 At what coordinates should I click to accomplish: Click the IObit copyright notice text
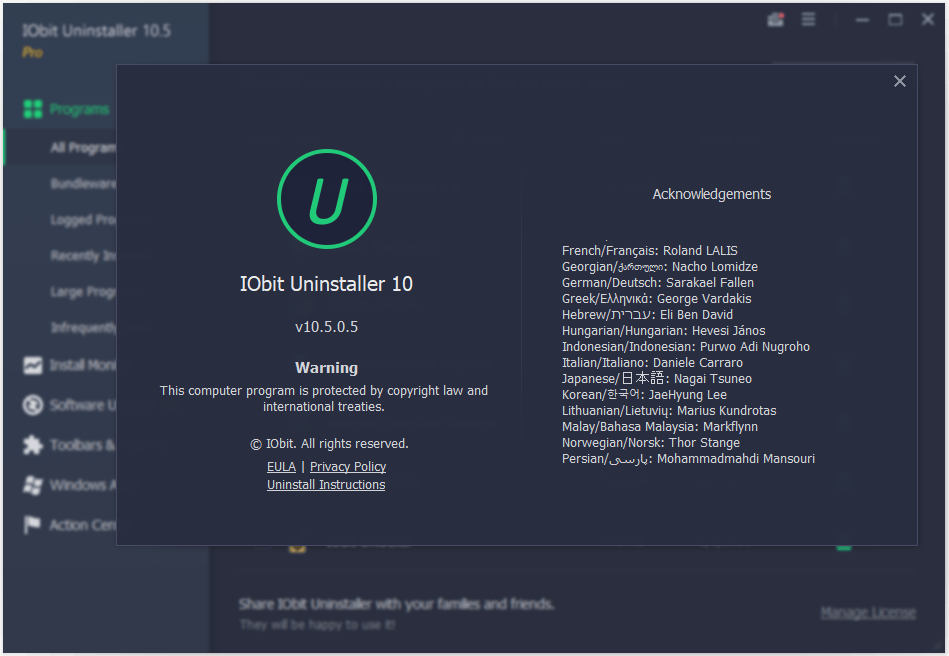[329, 444]
